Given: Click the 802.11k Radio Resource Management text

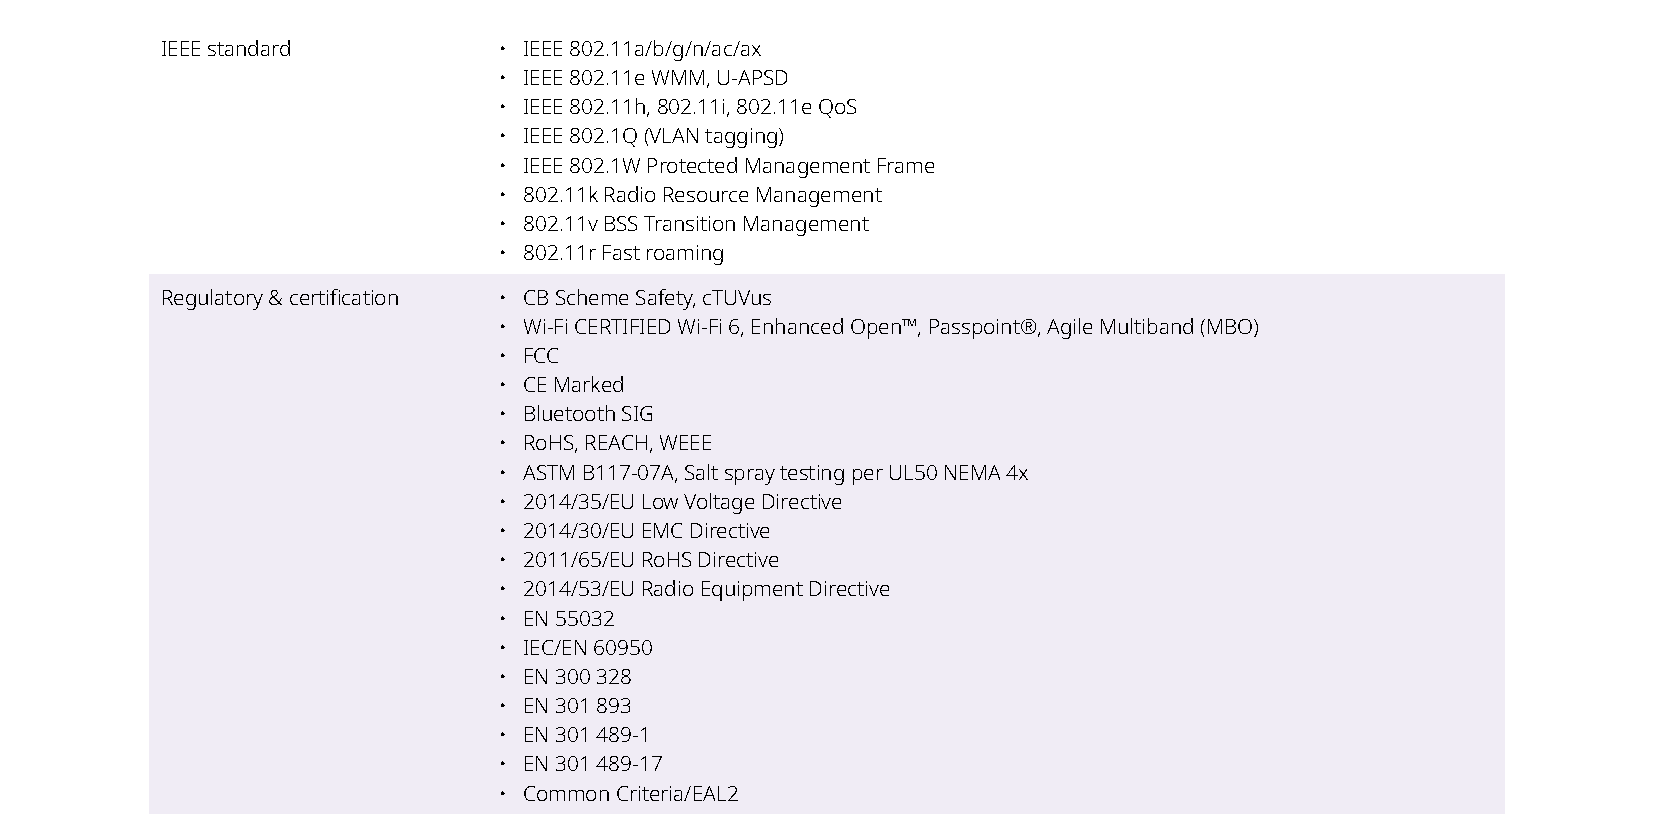Looking at the screenshot, I should point(702,195).
